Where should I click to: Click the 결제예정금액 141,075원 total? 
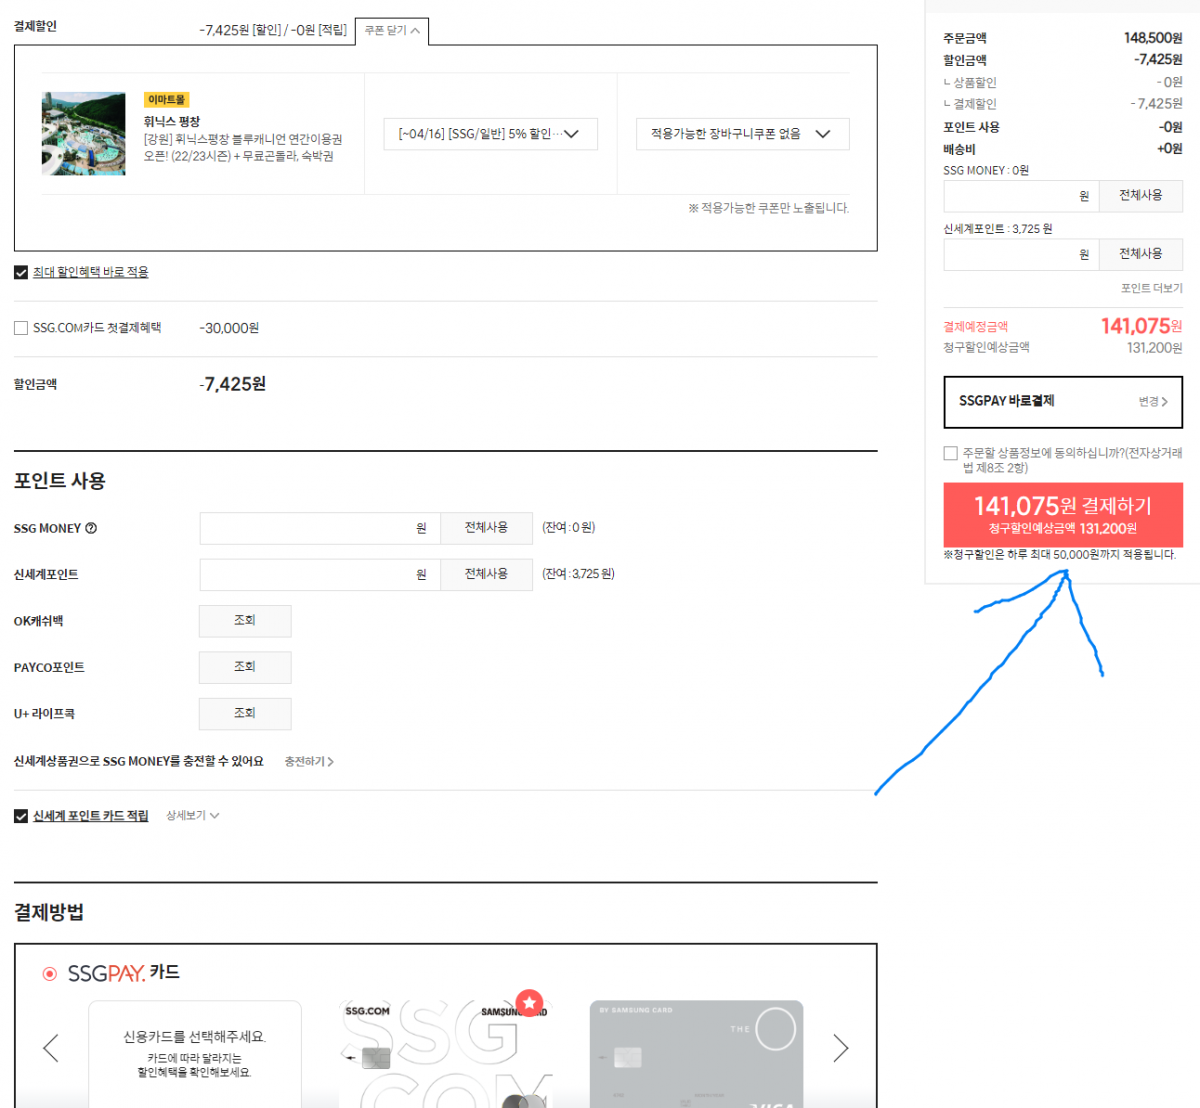click(x=1142, y=326)
